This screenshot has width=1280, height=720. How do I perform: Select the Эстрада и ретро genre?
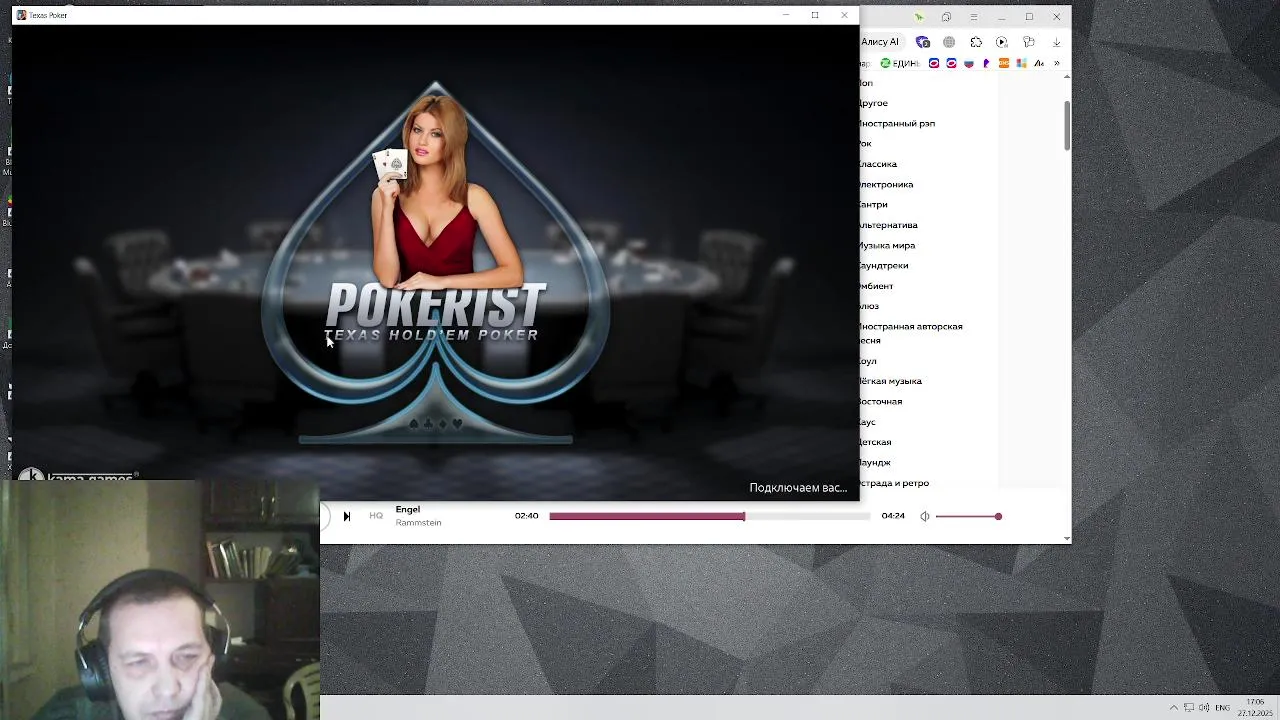point(895,483)
